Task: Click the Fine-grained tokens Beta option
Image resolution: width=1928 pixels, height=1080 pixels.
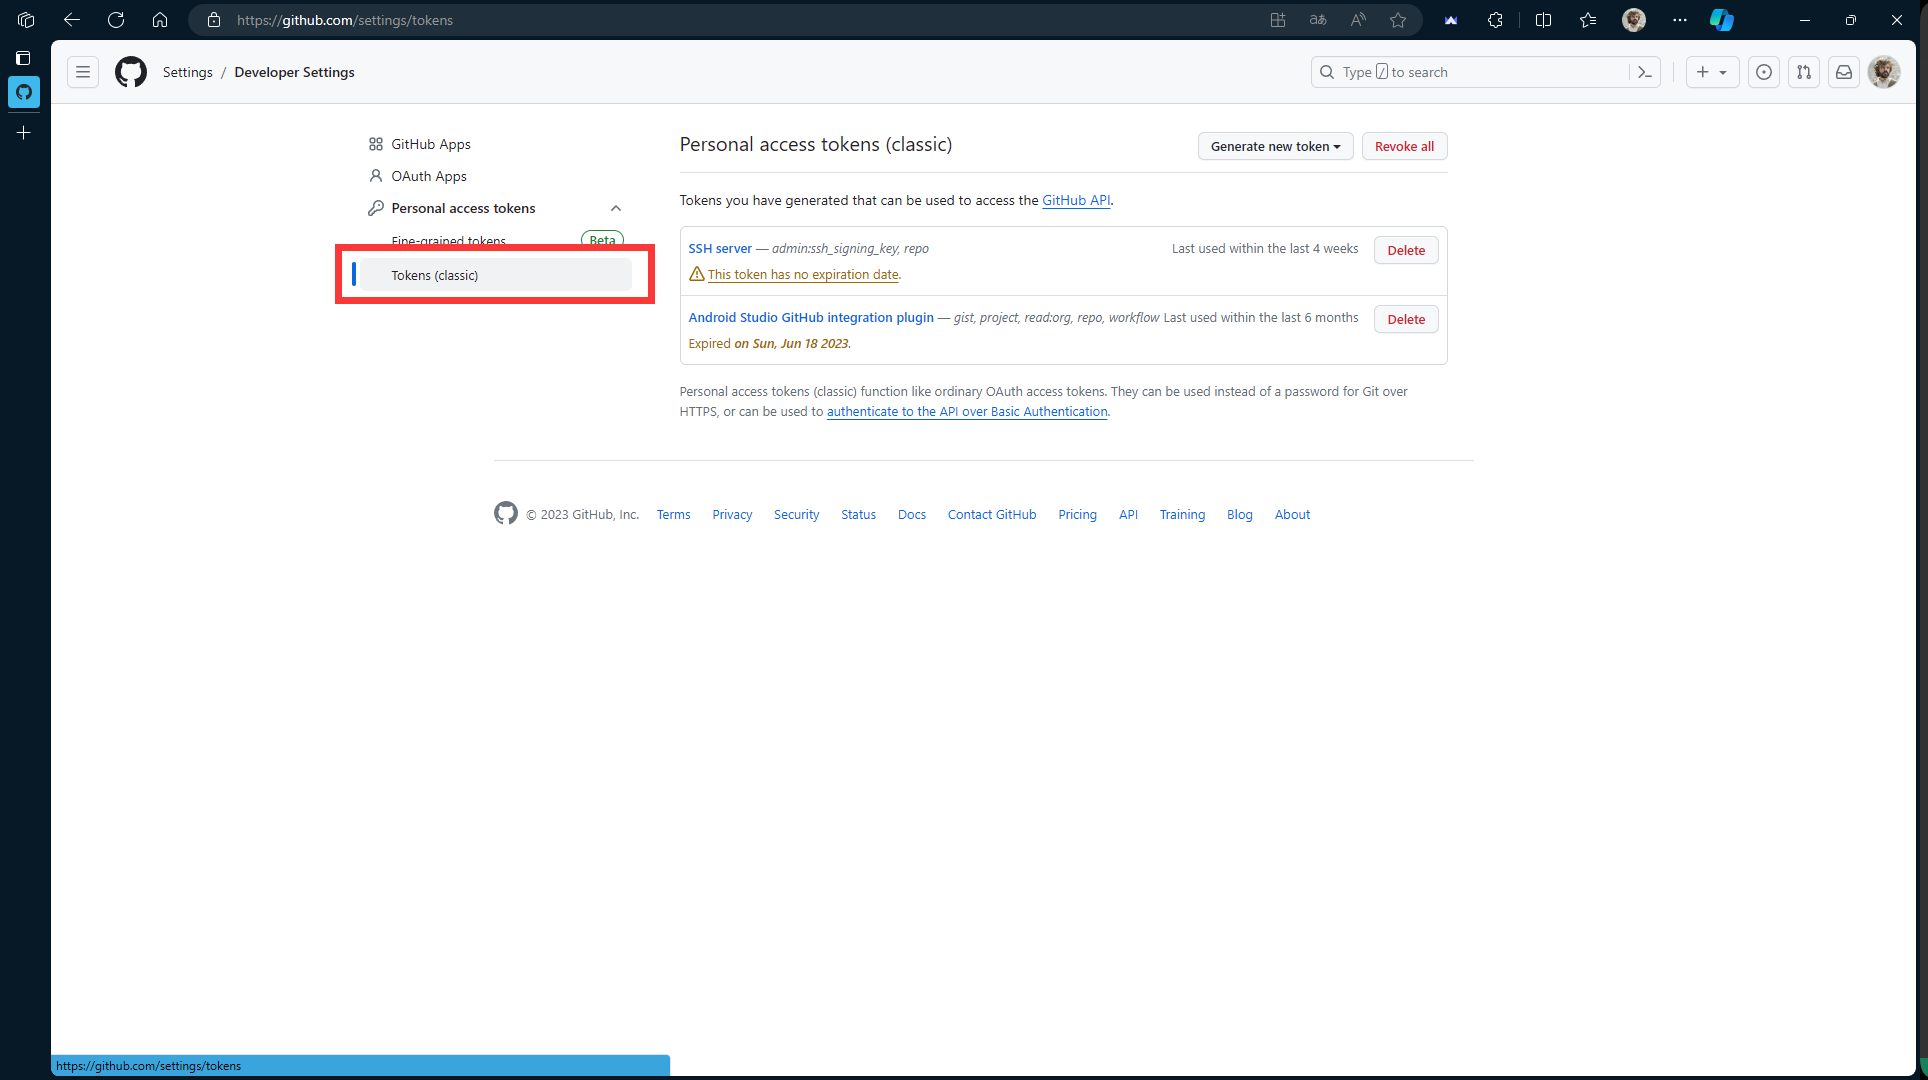Action: [x=448, y=241]
